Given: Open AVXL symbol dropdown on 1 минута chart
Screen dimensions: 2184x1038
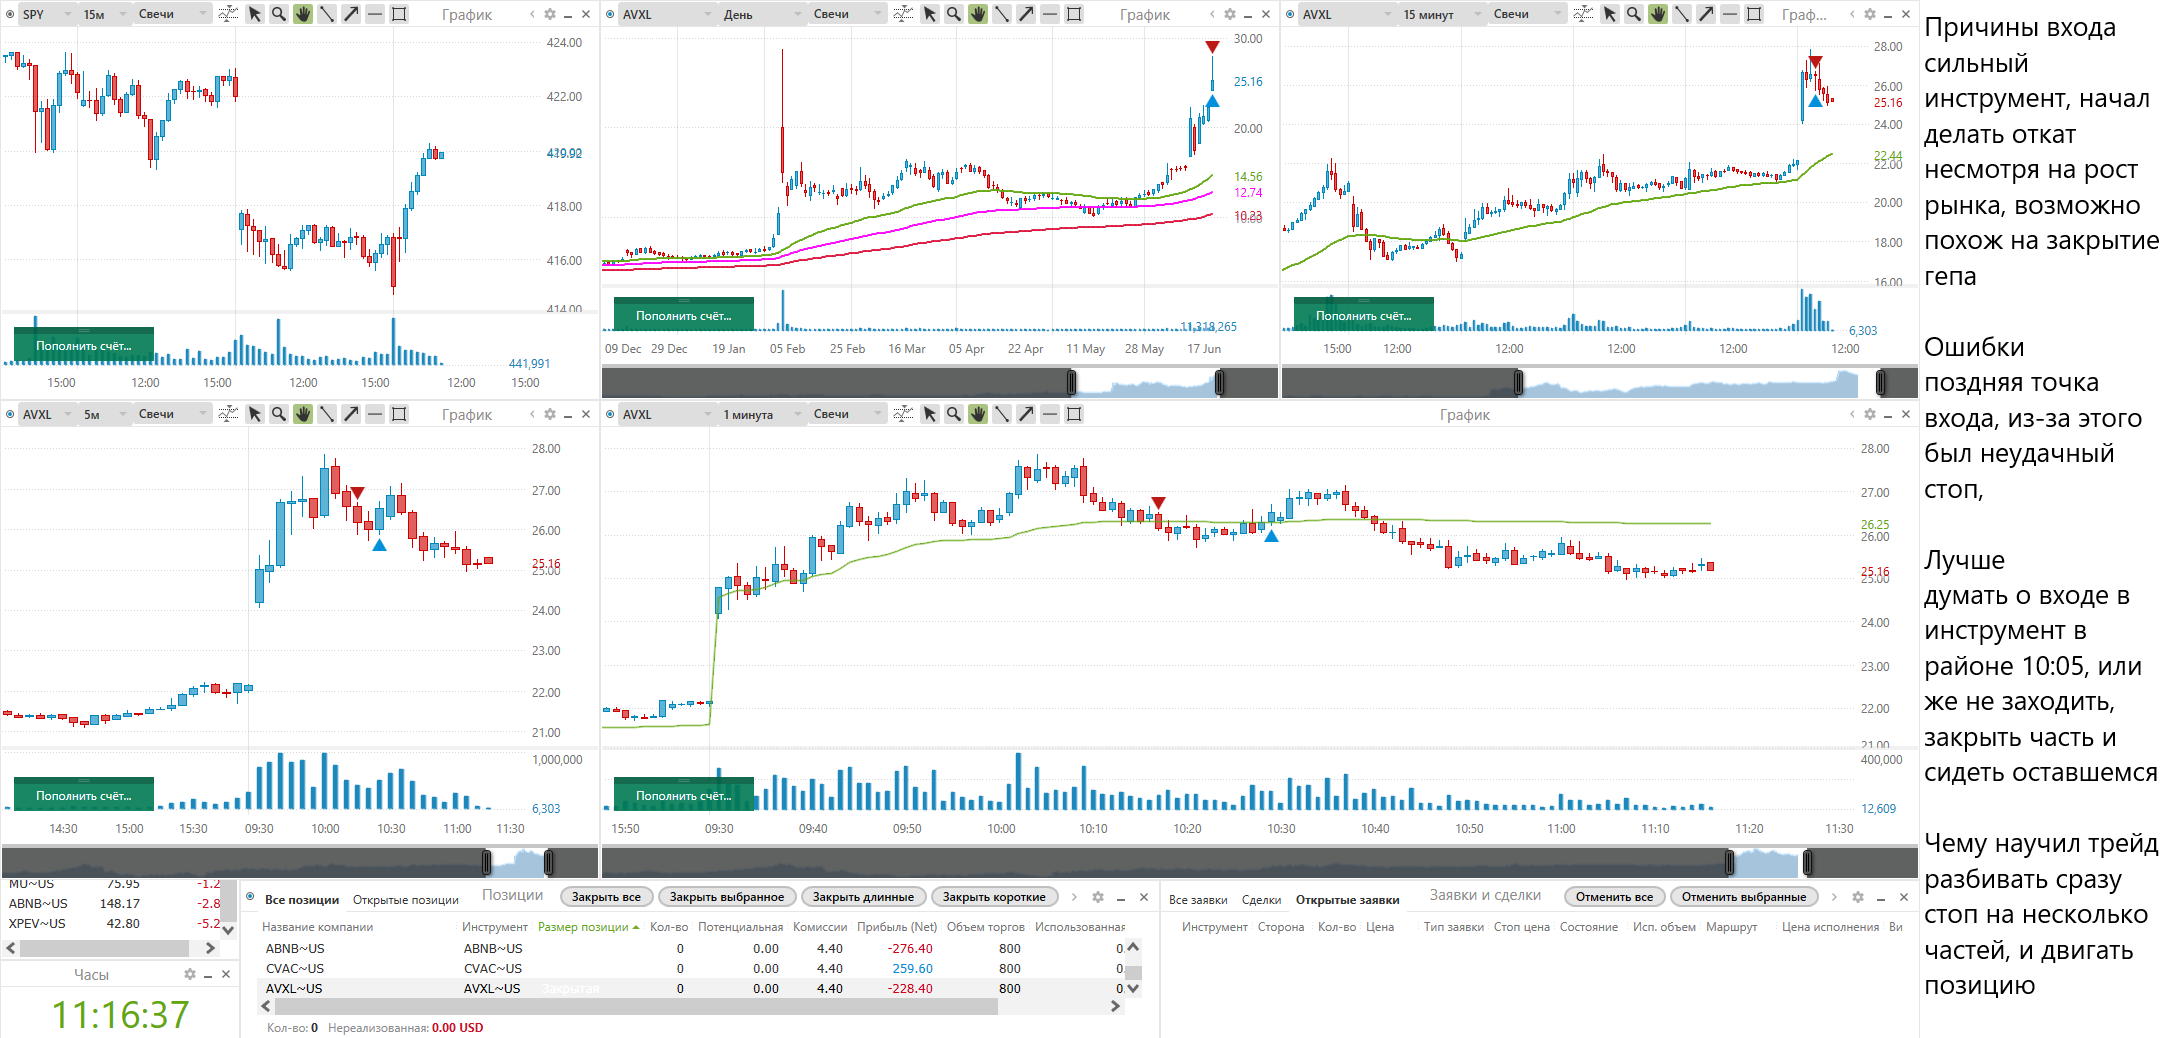Looking at the screenshot, I should [x=667, y=414].
